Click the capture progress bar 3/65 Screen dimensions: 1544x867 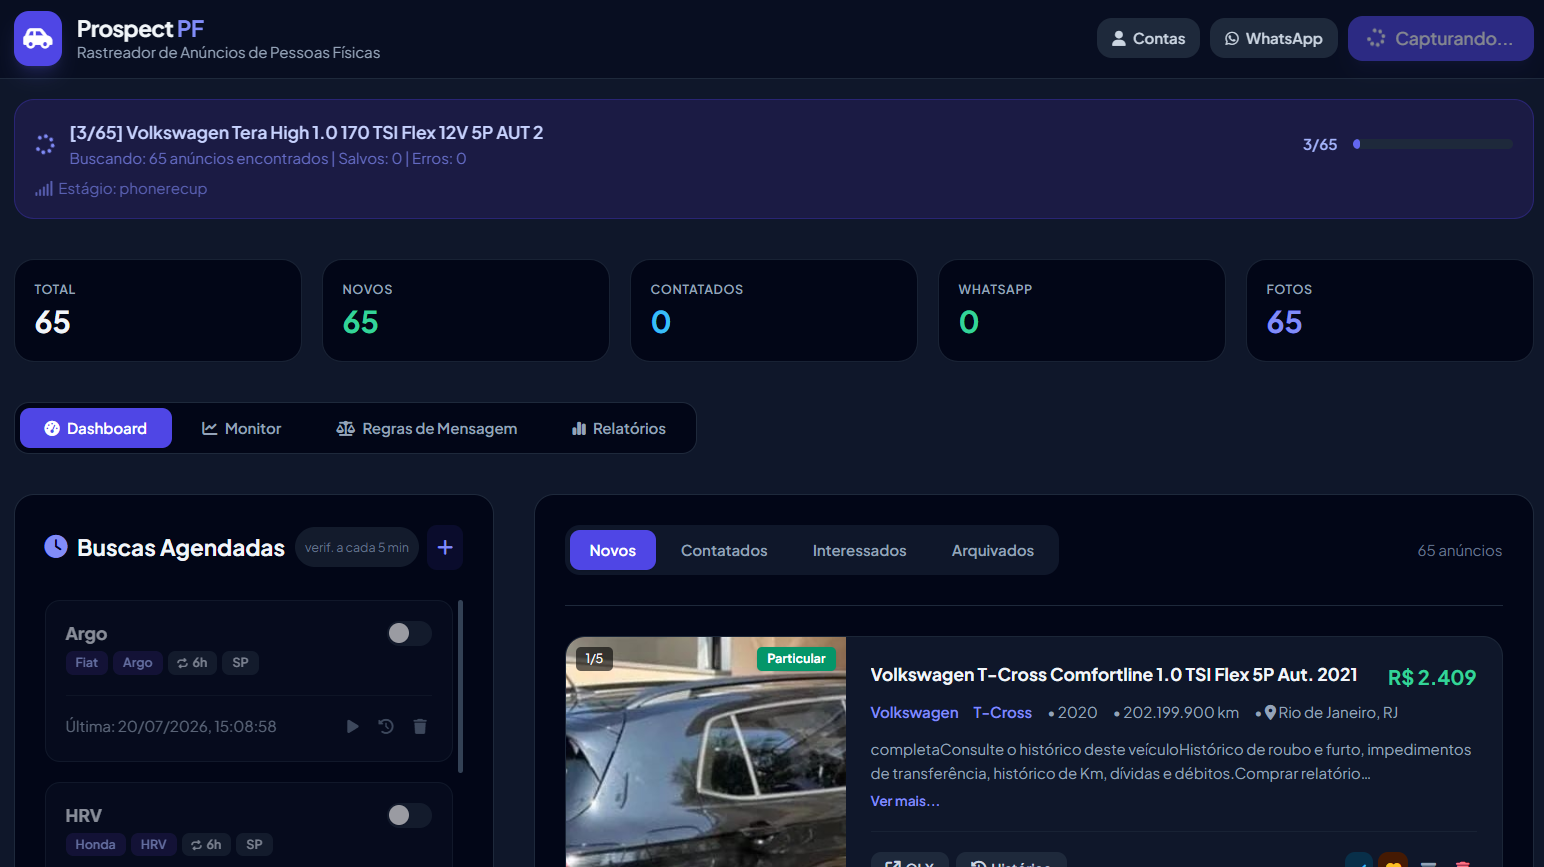[x=1433, y=144]
